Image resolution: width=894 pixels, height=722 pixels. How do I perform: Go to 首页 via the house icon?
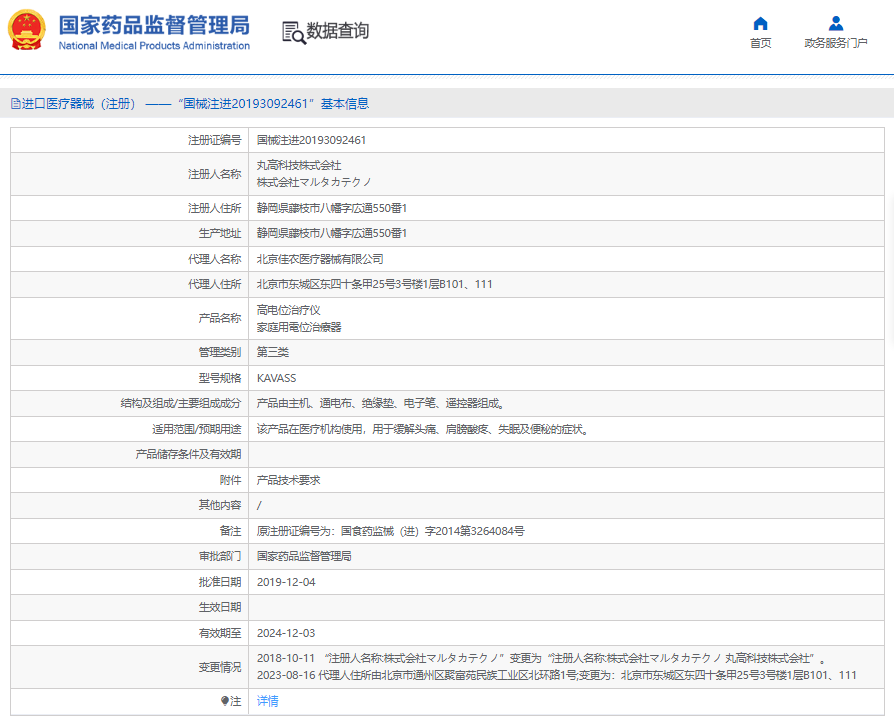coord(760,23)
